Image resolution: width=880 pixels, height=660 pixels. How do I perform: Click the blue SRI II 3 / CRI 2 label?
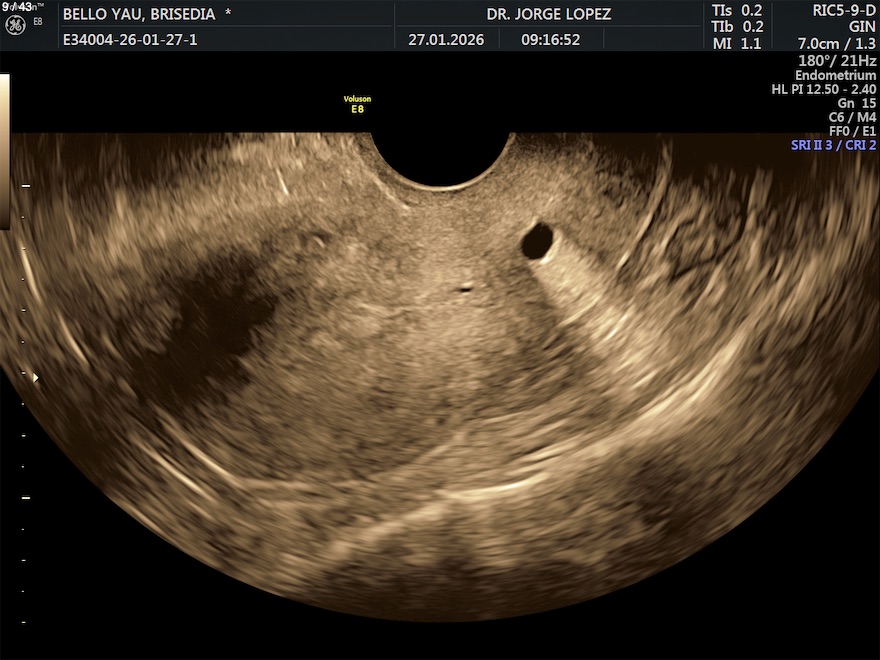[x=833, y=145]
